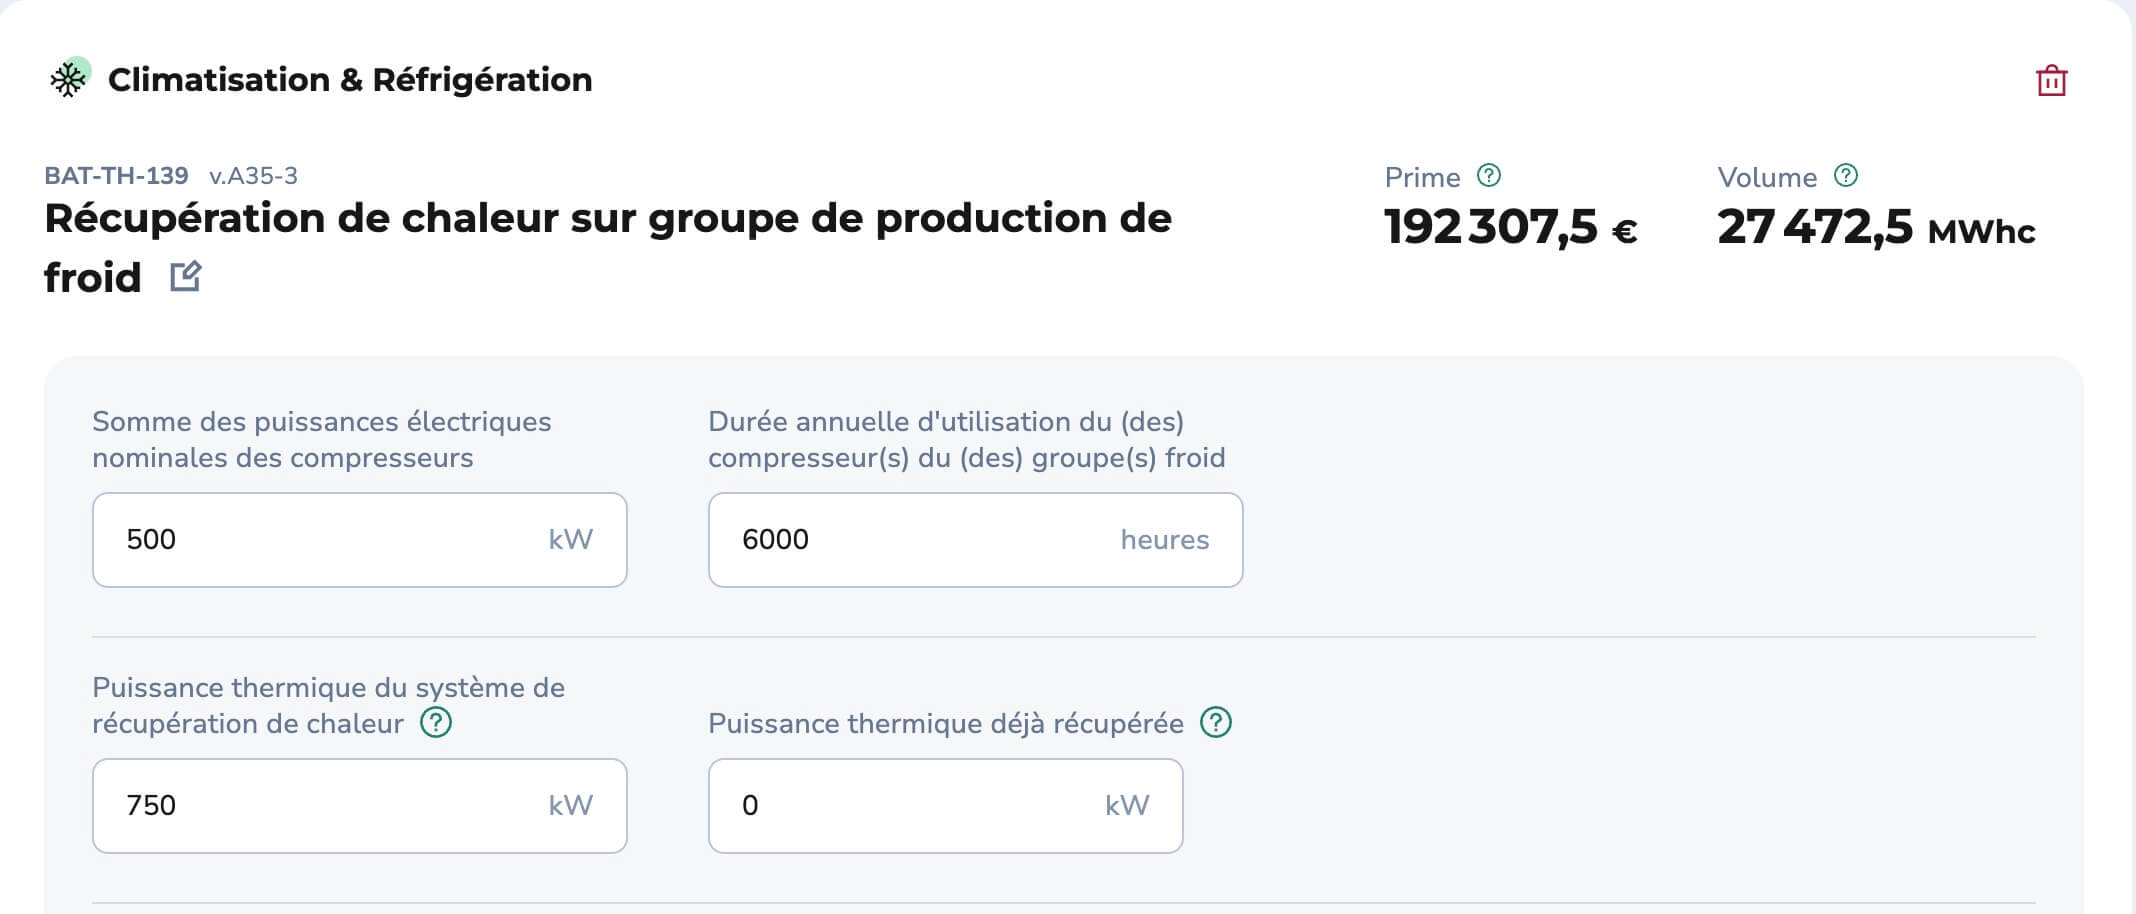Focus the compressor power field showing 500

click(330, 540)
